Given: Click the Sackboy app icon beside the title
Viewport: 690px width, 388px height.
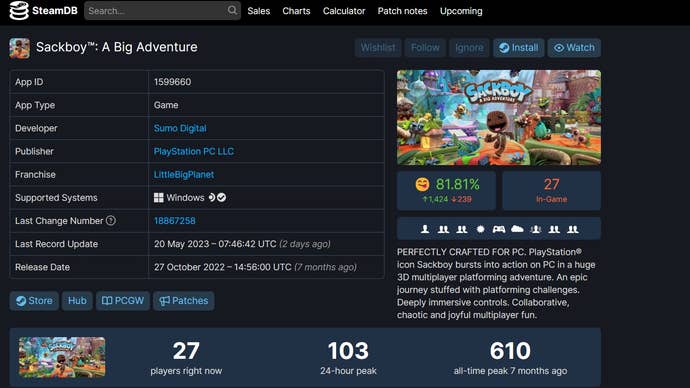Looking at the screenshot, I should coord(20,48).
